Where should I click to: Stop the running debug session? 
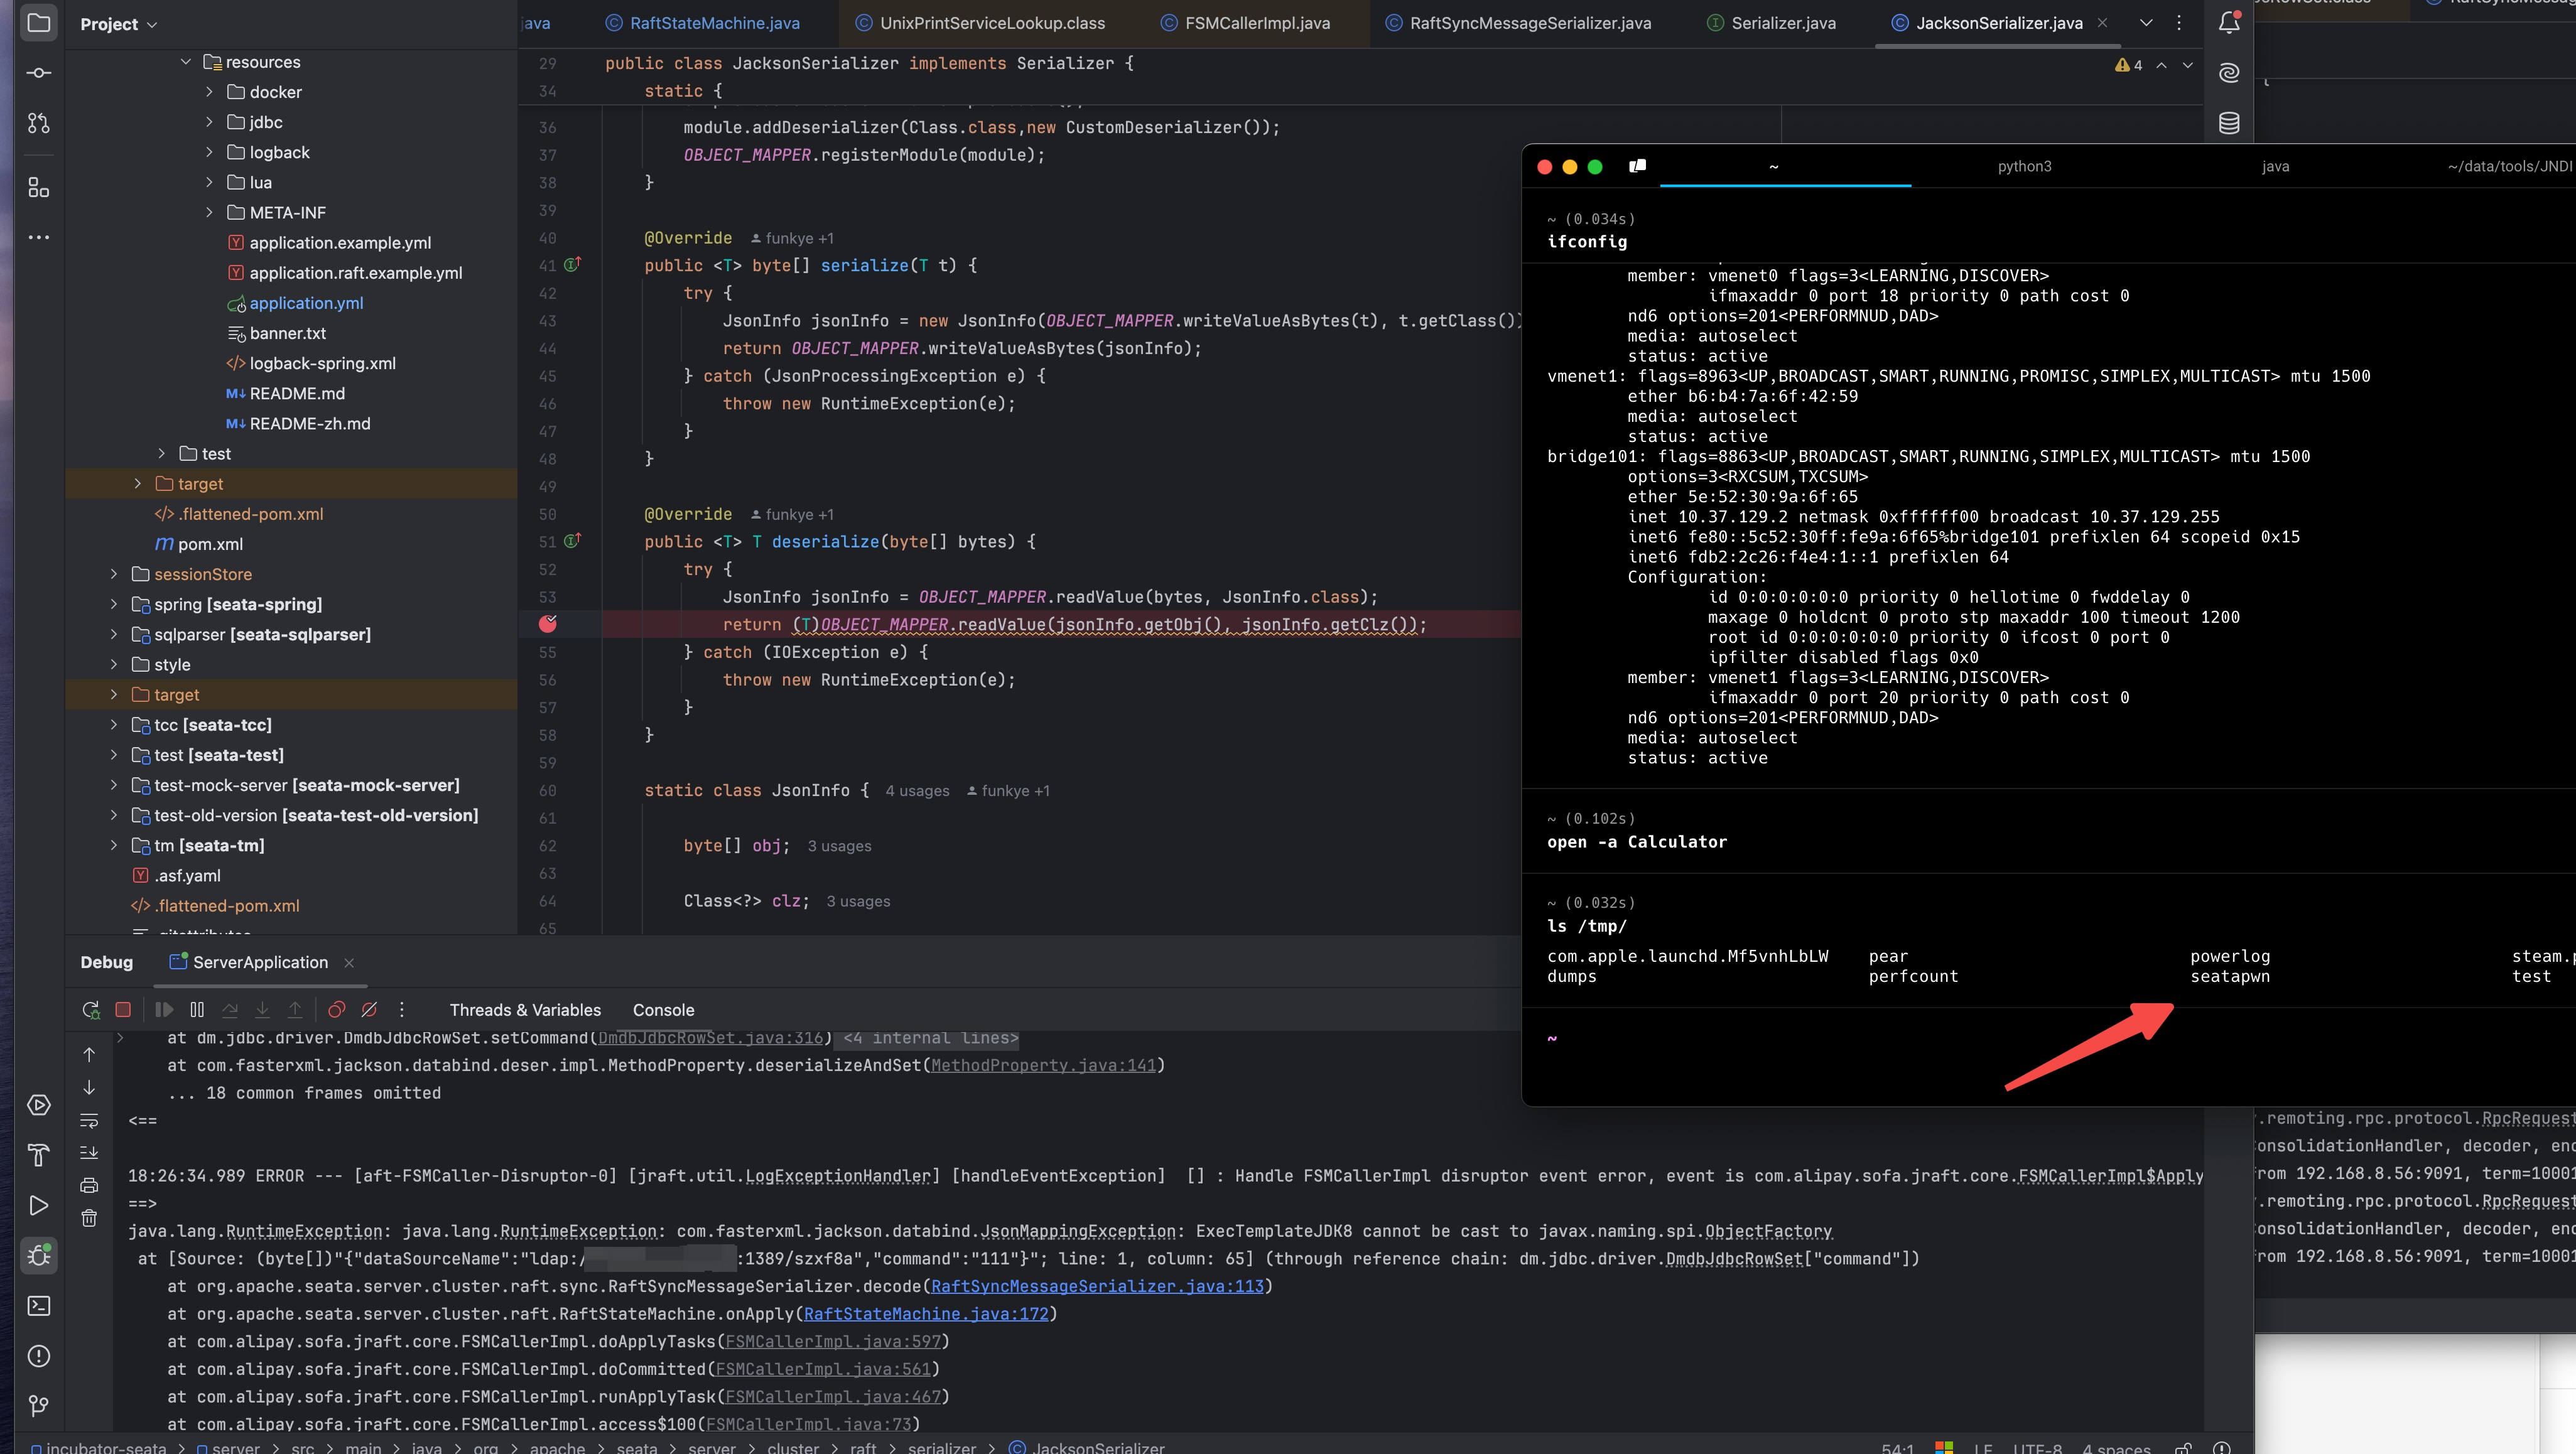tap(123, 1010)
